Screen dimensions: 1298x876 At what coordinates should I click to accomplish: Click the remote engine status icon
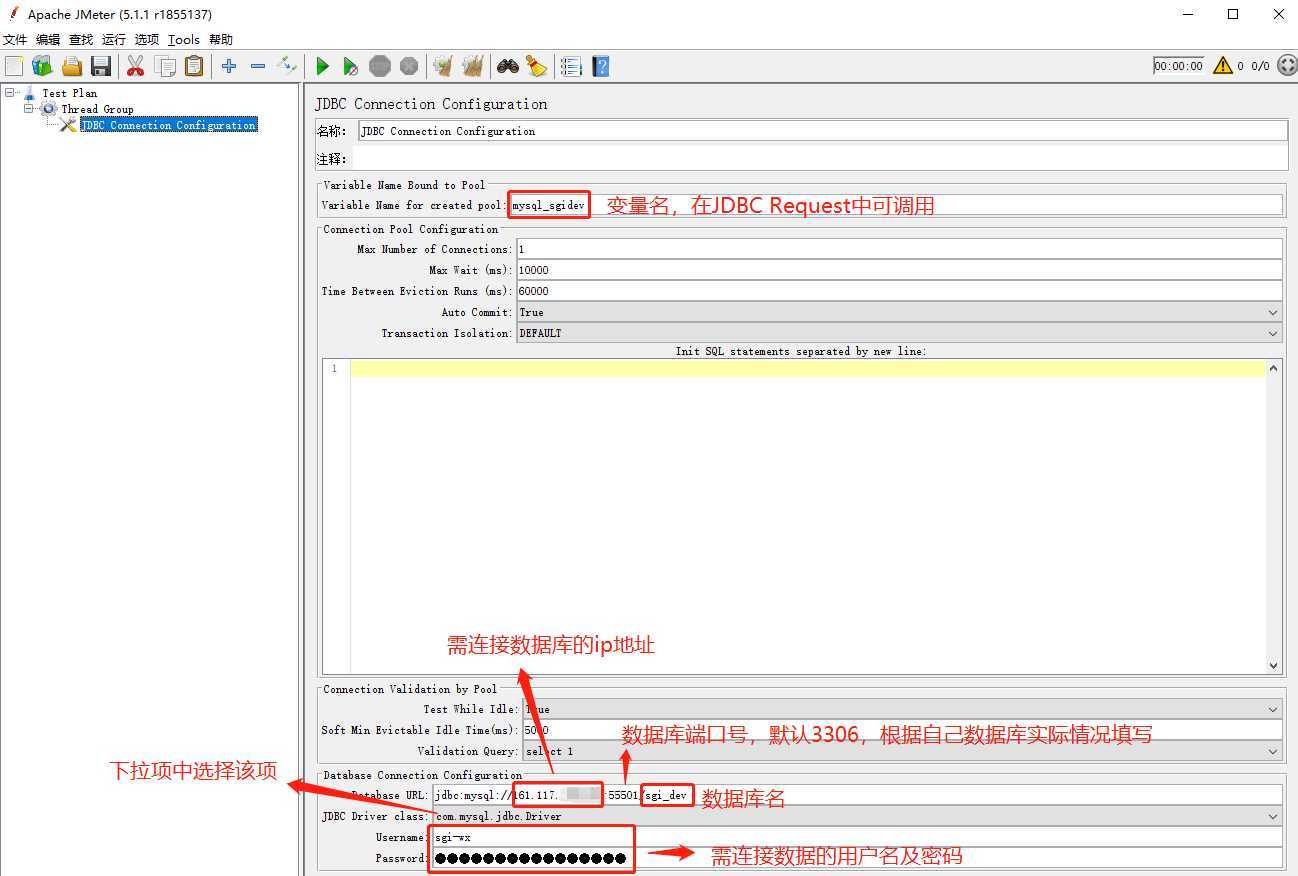point(1286,66)
